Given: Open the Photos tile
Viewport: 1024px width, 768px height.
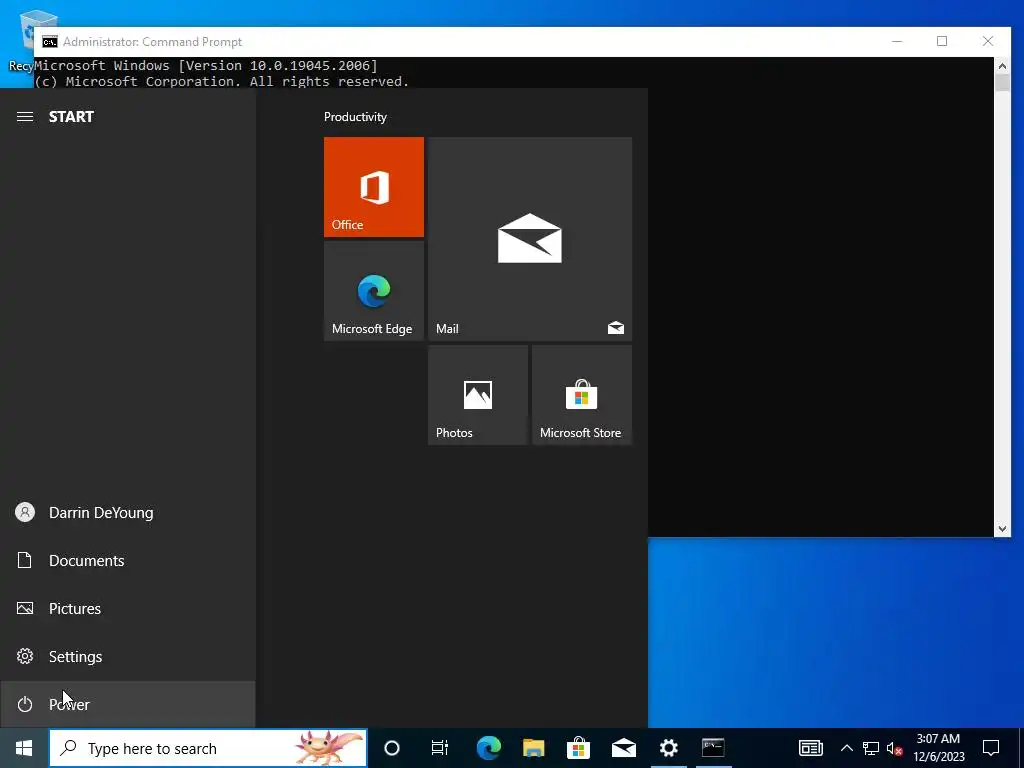Looking at the screenshot, I should [x=478, y=395].
